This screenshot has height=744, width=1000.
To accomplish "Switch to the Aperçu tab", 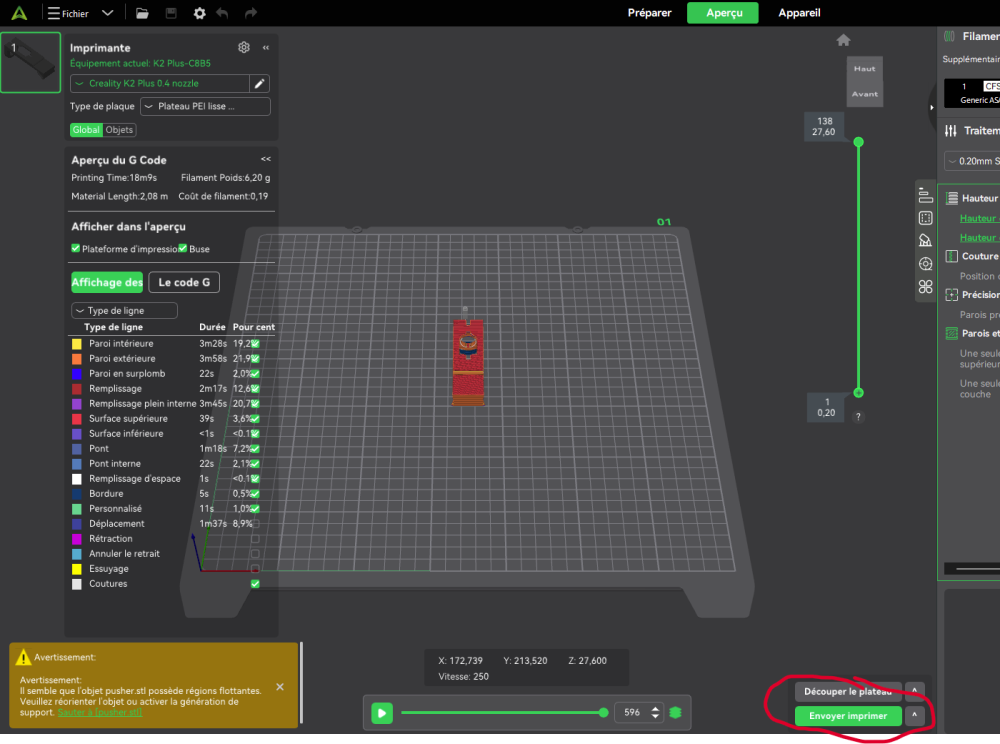I will pos(723,13).
